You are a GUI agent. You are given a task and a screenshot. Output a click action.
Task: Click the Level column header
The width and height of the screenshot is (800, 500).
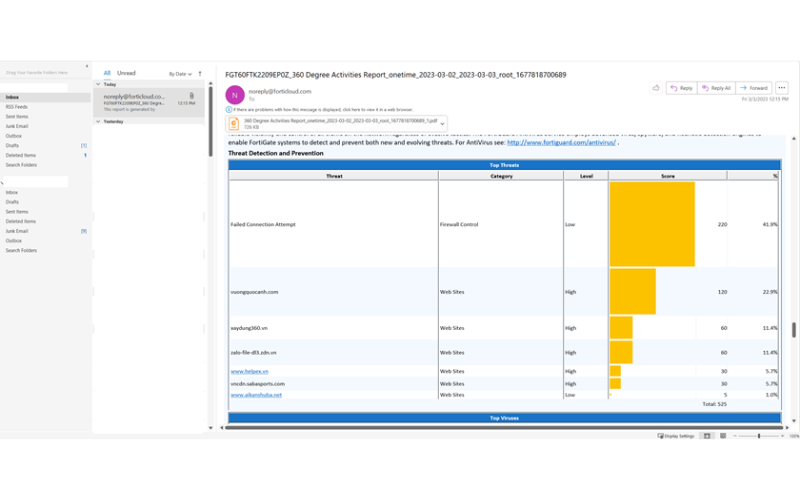(586, 176)
